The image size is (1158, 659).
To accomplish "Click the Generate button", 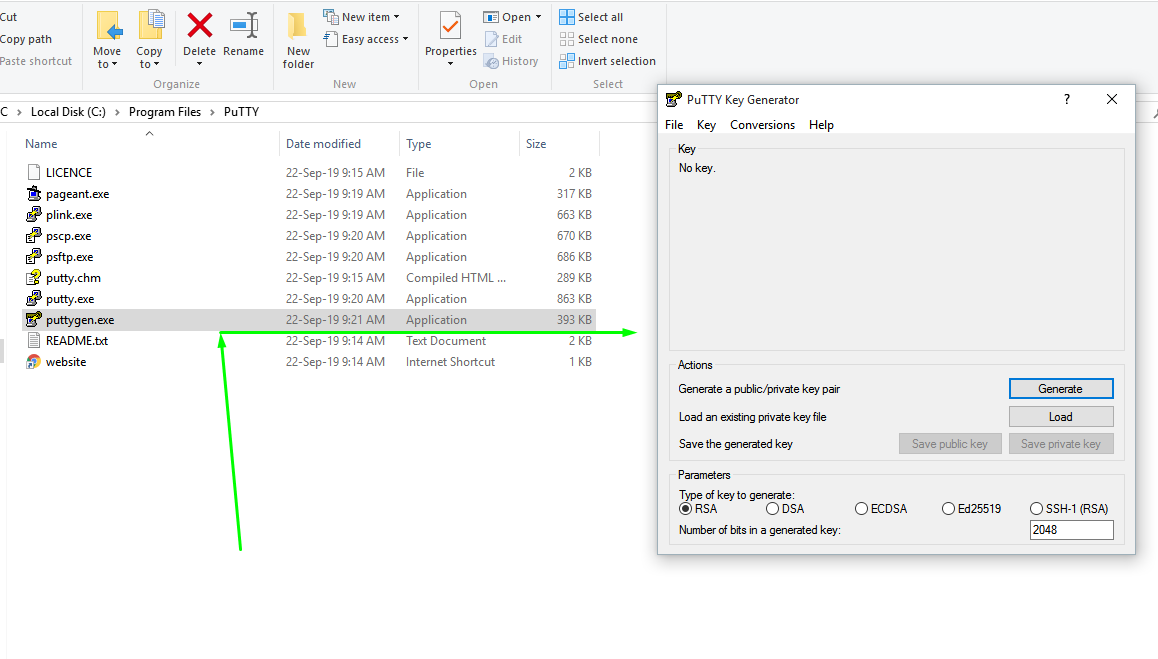I will (x=1061, y=389).
